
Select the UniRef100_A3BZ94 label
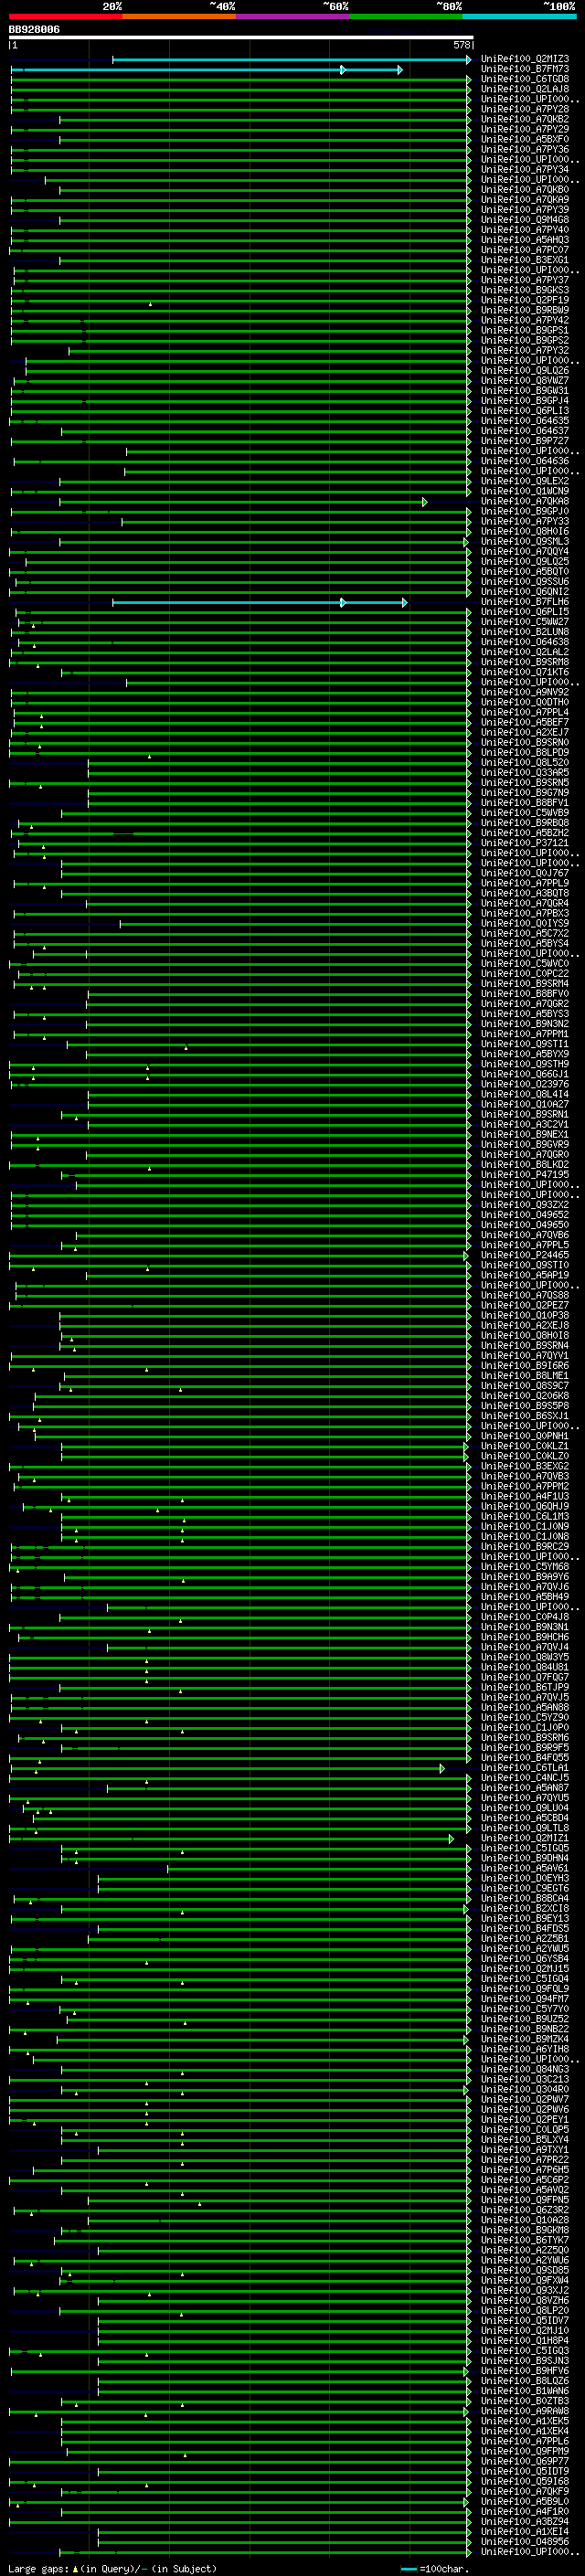pyautogui.click(x=525, y=2522)
